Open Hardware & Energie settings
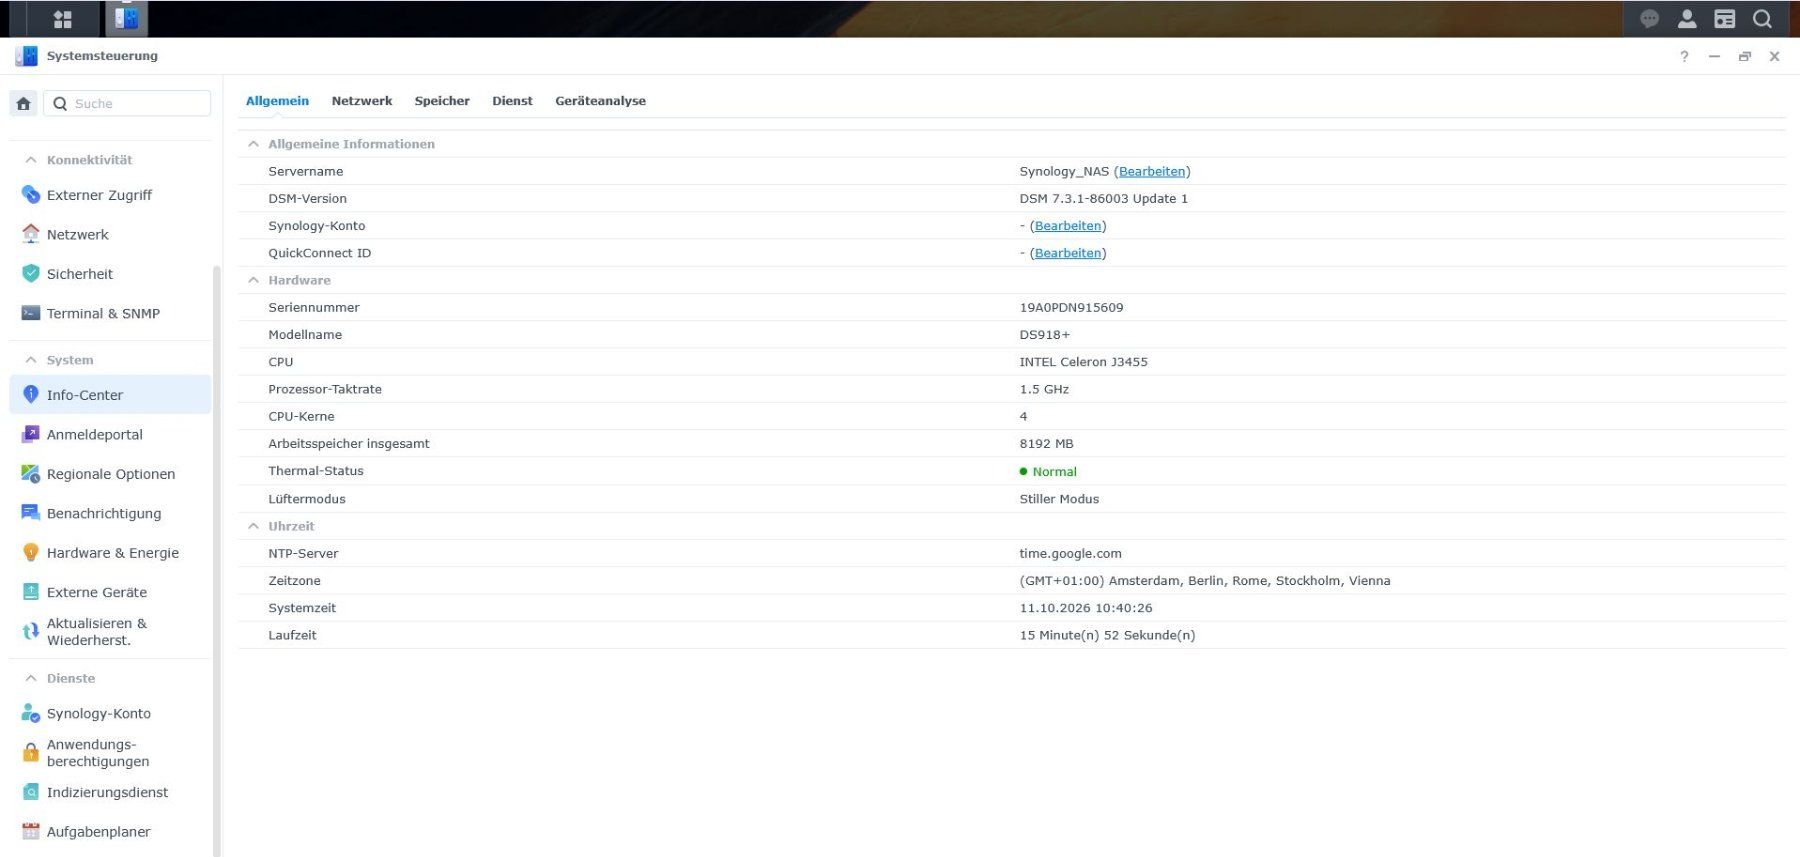This screenshot has height=857, width=1800. pos(110,553)
